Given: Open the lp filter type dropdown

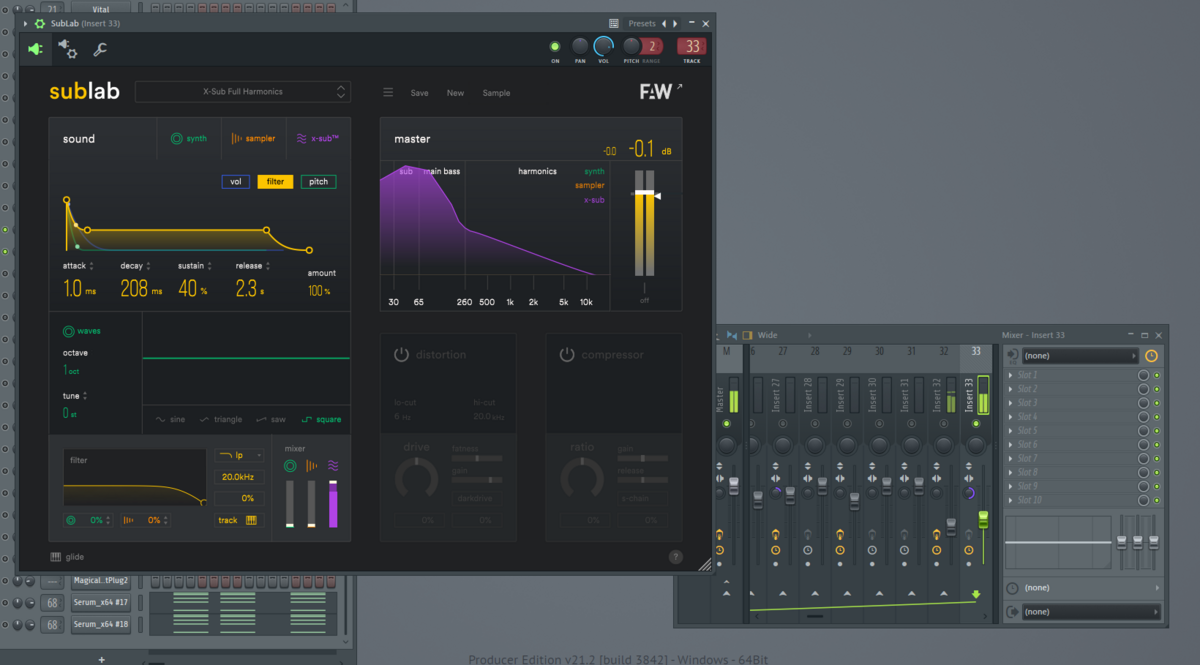Looking at the screenshot, I should 239,455.
